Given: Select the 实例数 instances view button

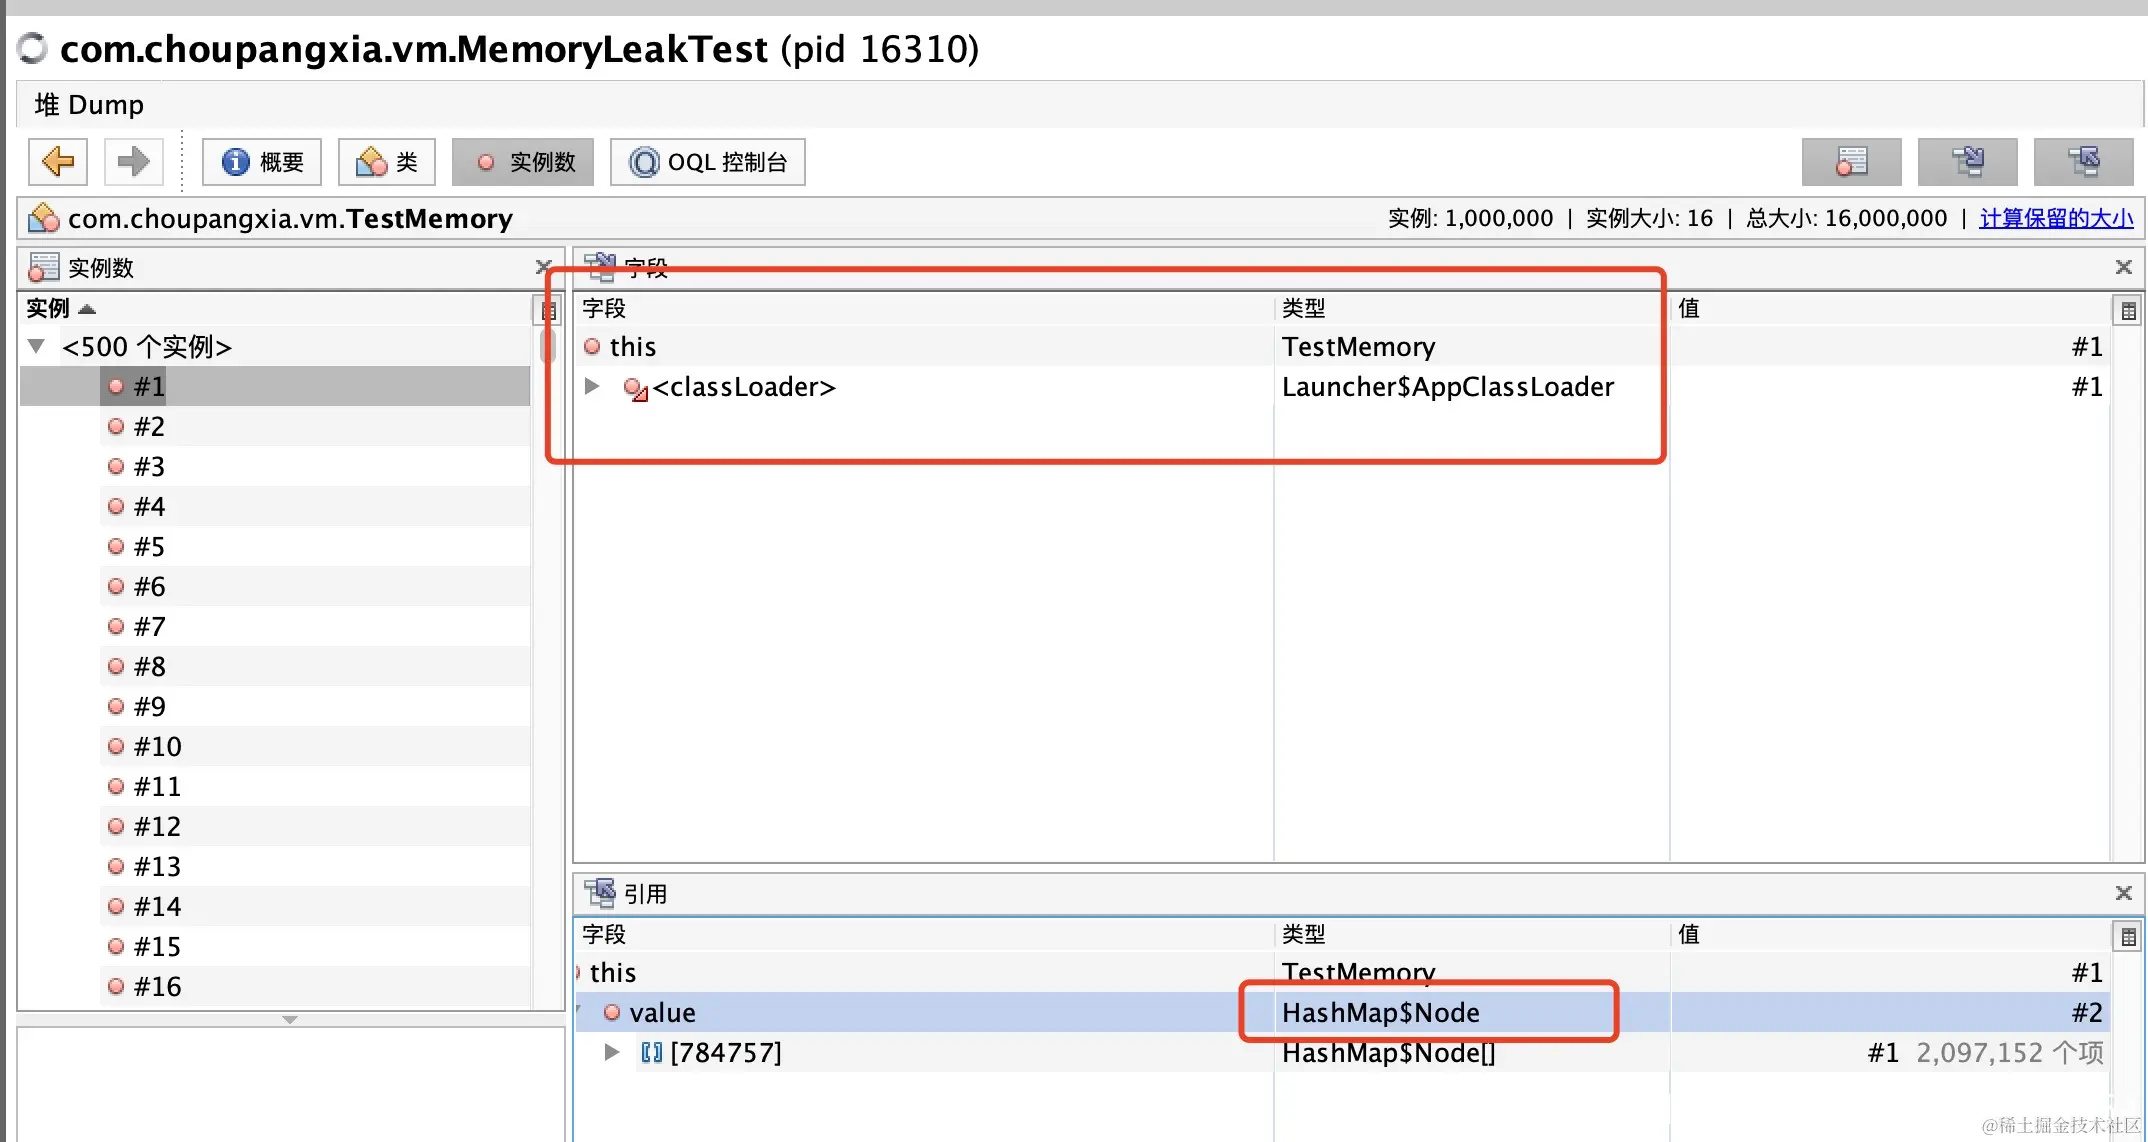Looking at the screenshot, I should point(523,162).
